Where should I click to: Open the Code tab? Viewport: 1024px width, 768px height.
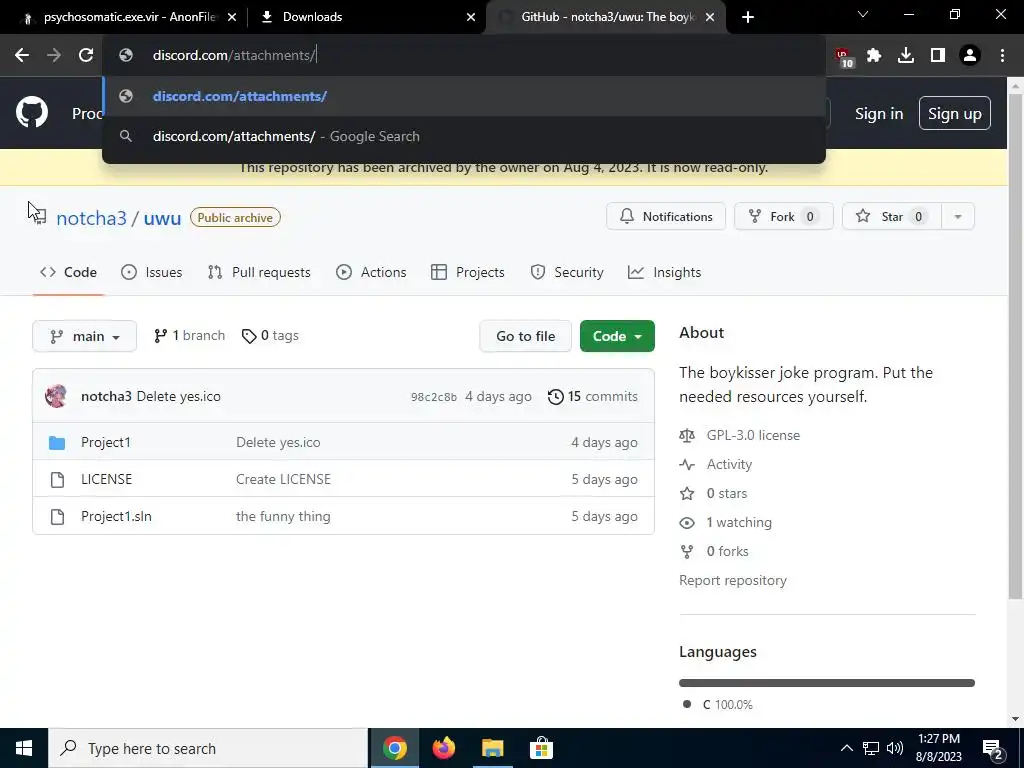click(69, 272)
